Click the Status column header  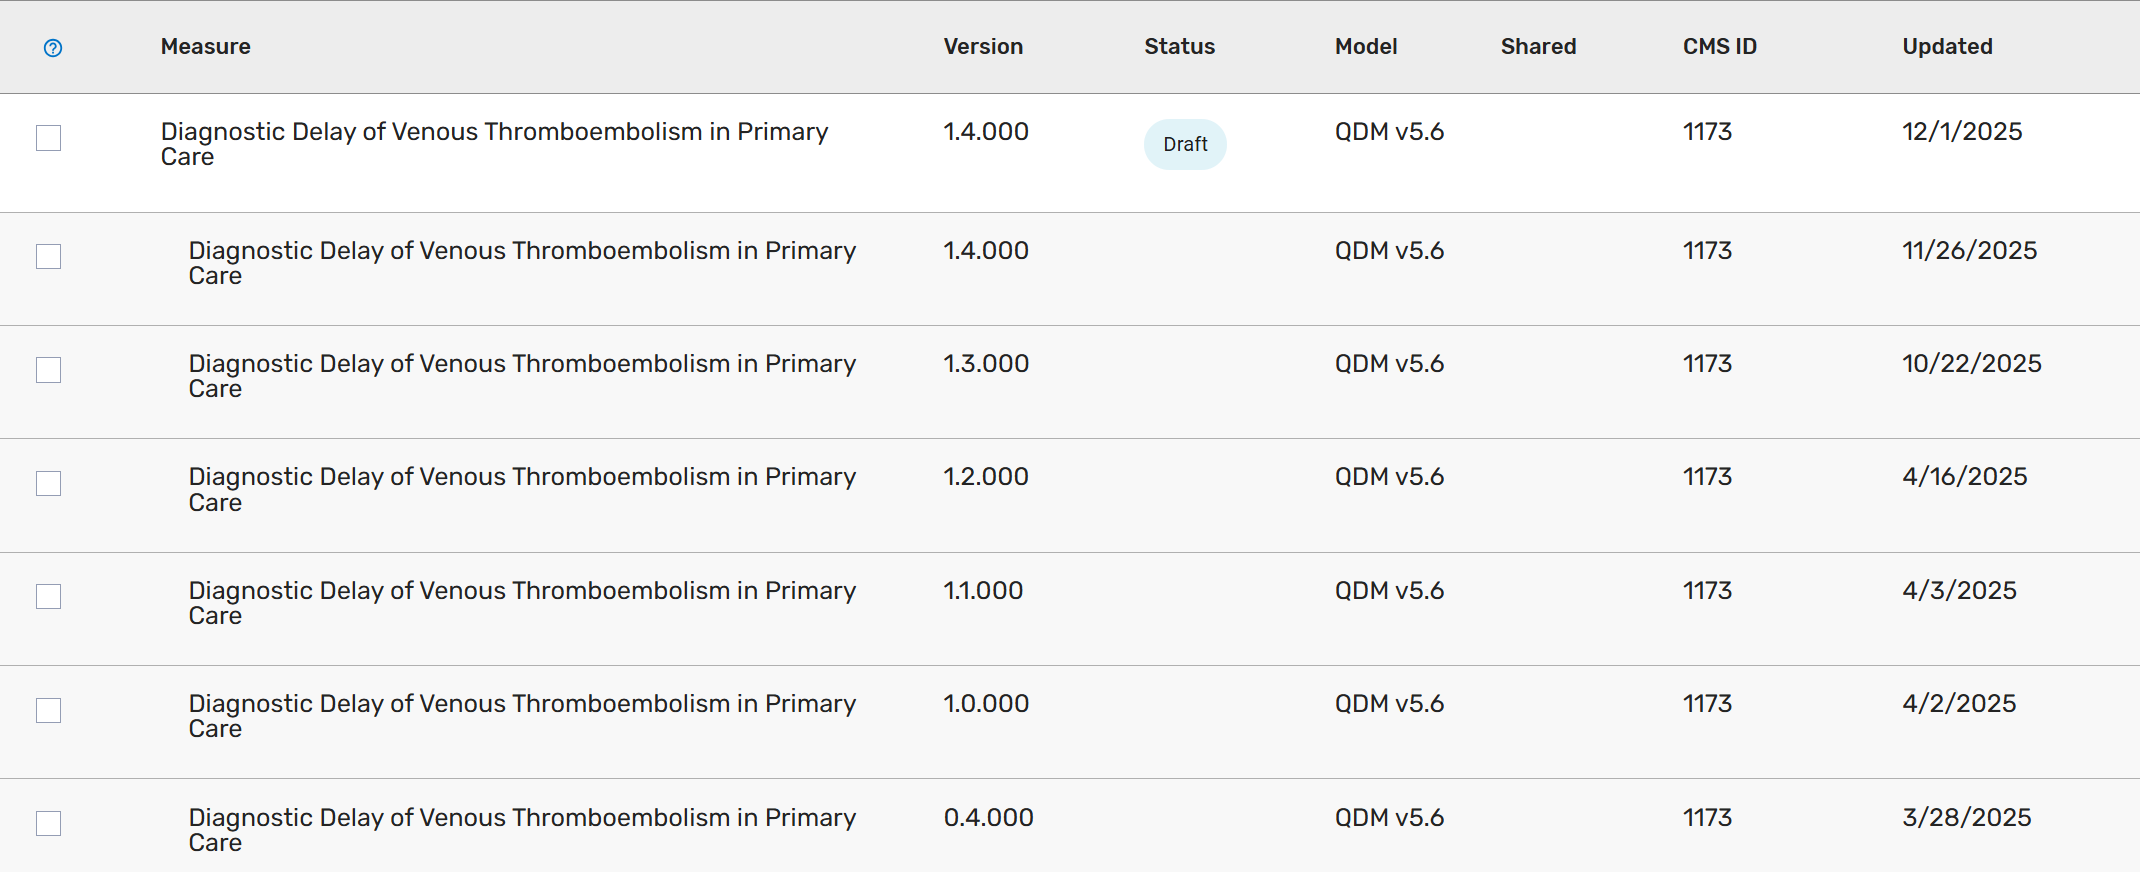pyautogui.click(x=1179, y=47)
